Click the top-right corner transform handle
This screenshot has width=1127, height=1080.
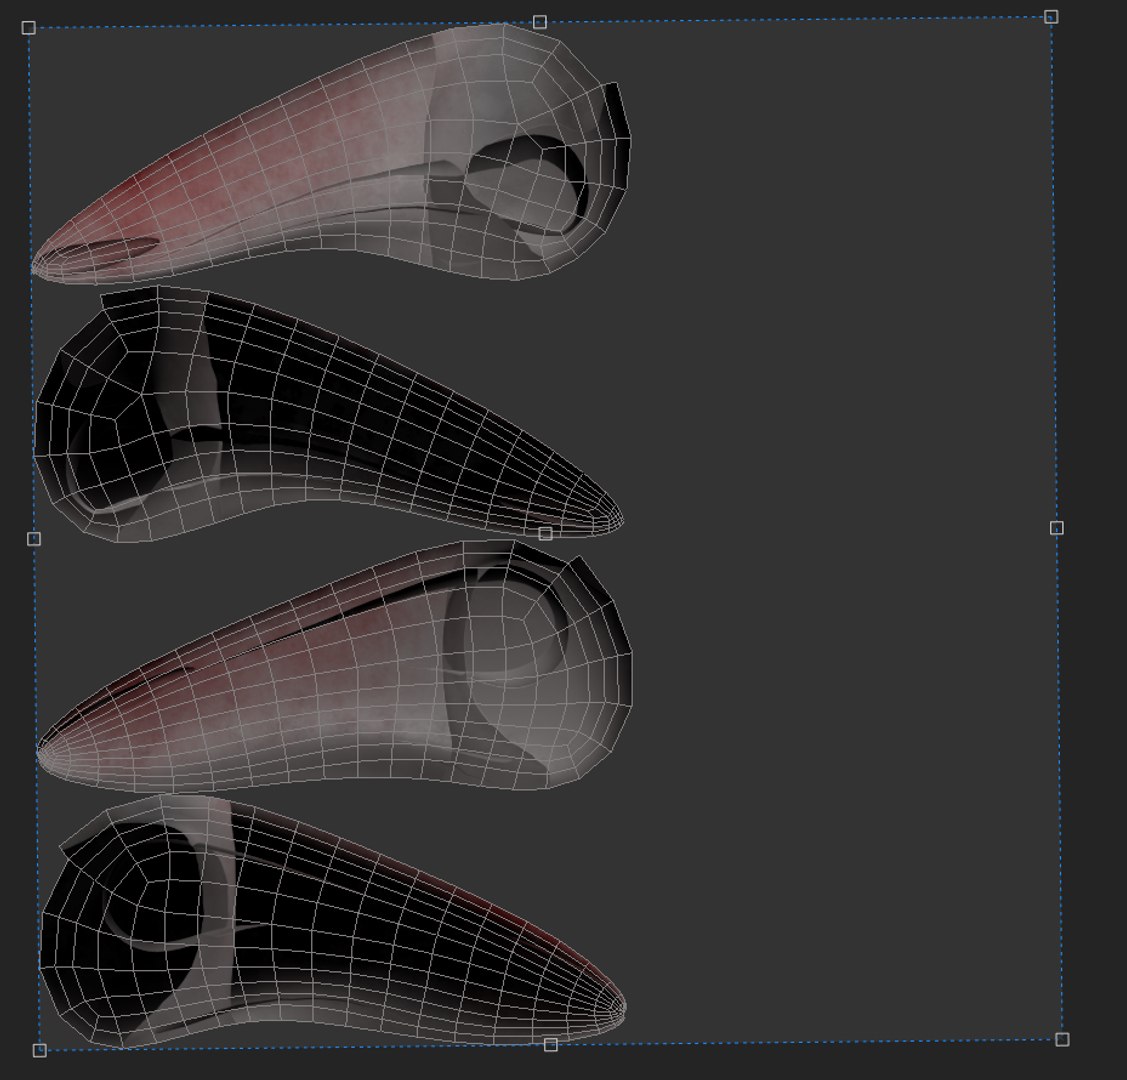click(x=1051, y=17)
